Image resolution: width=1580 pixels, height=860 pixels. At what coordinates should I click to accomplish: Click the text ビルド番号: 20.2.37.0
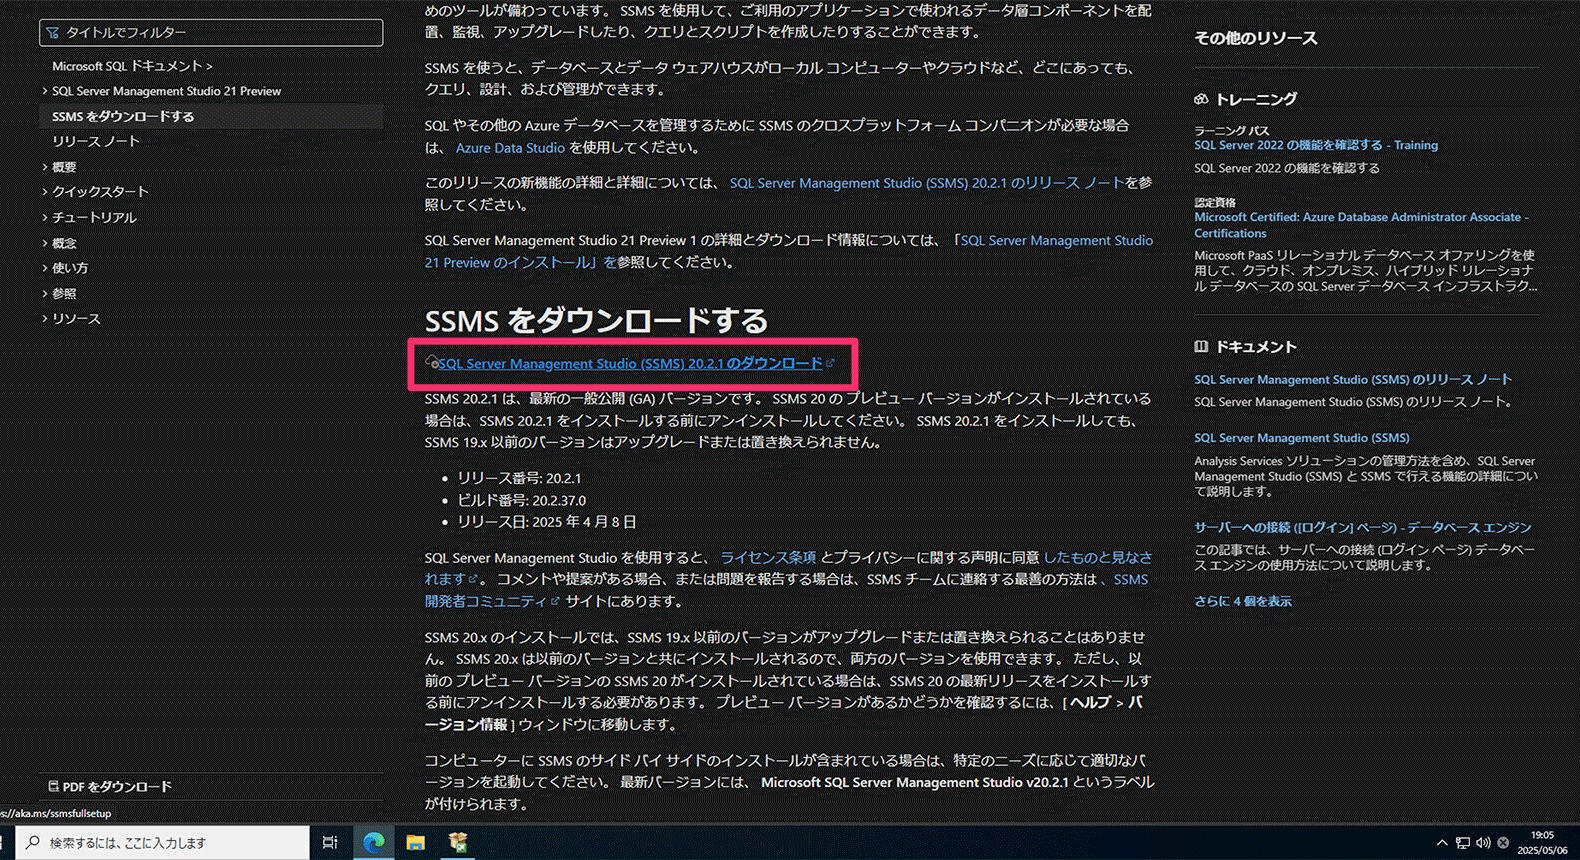[521, 500]
